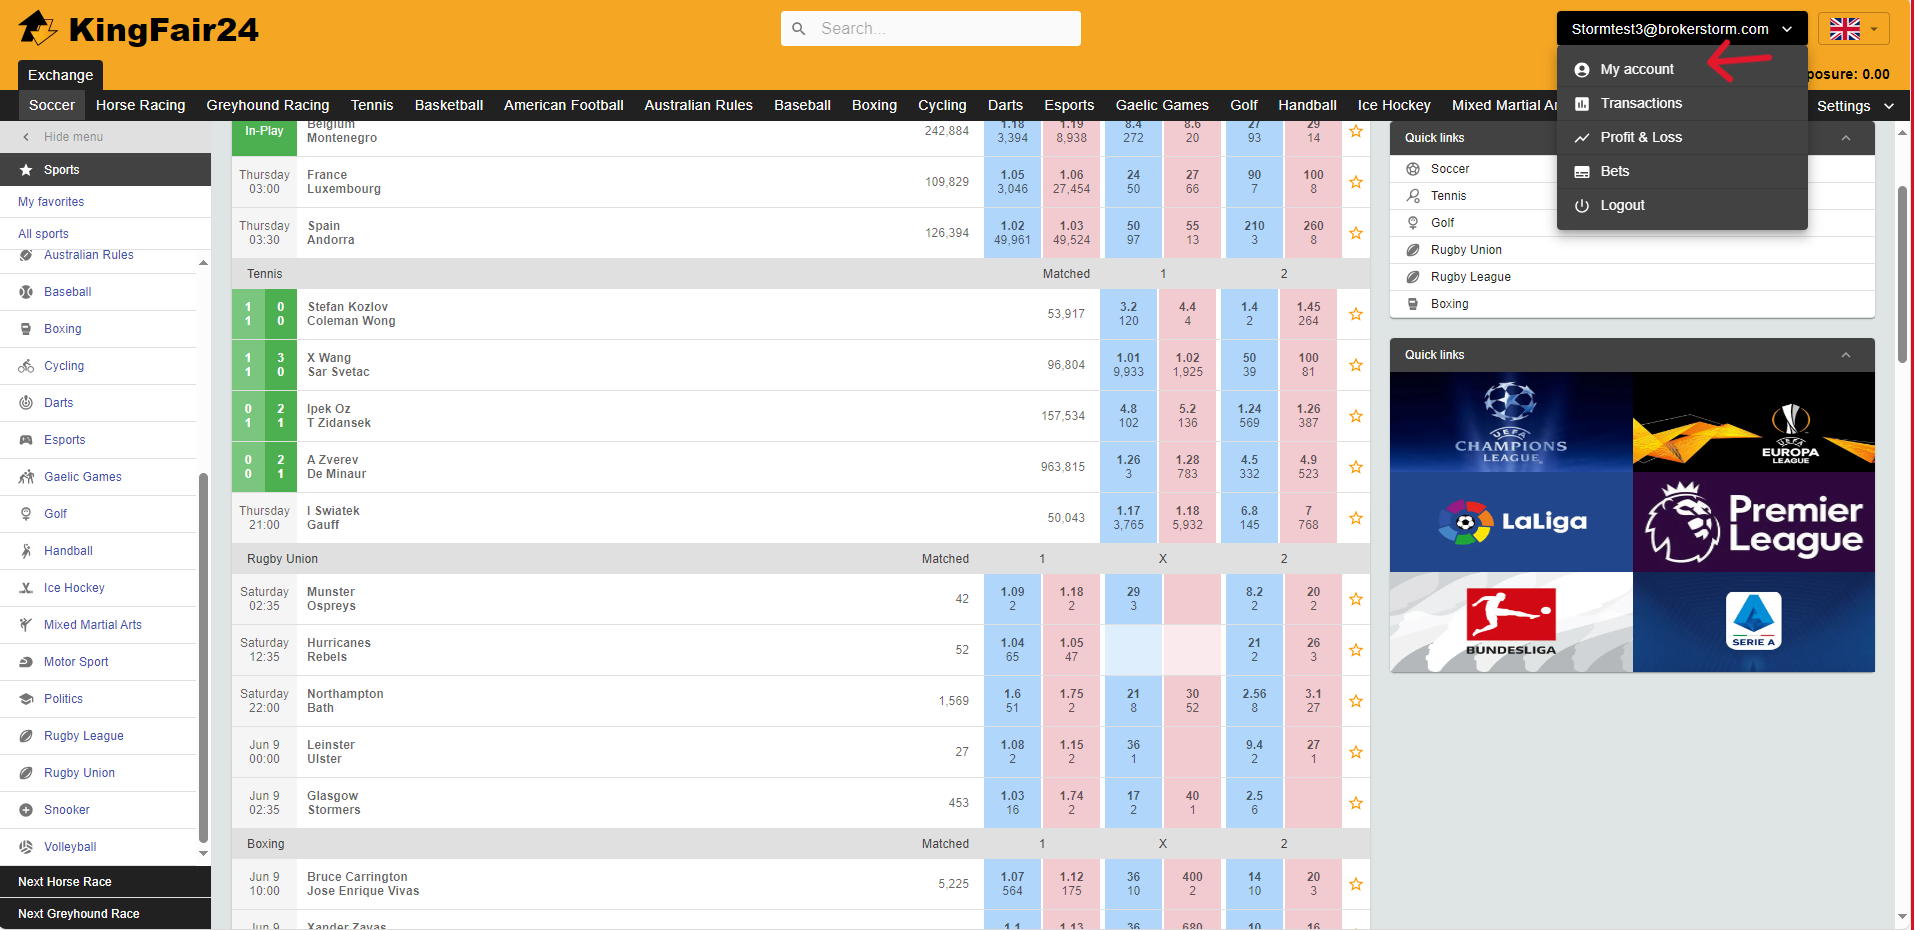Click the Rugby League sidebar icon
Image resolution: width=1915 pixels, height=930 pixels.
tap(26, 736)
